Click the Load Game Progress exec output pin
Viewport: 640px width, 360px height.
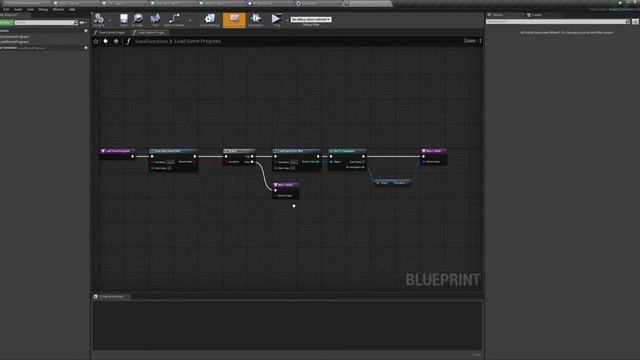tap(133, 156)
